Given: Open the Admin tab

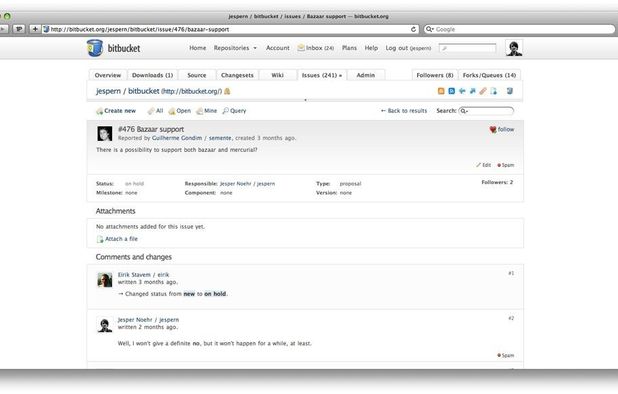Looking at the screenshot, I should point(366,75).
